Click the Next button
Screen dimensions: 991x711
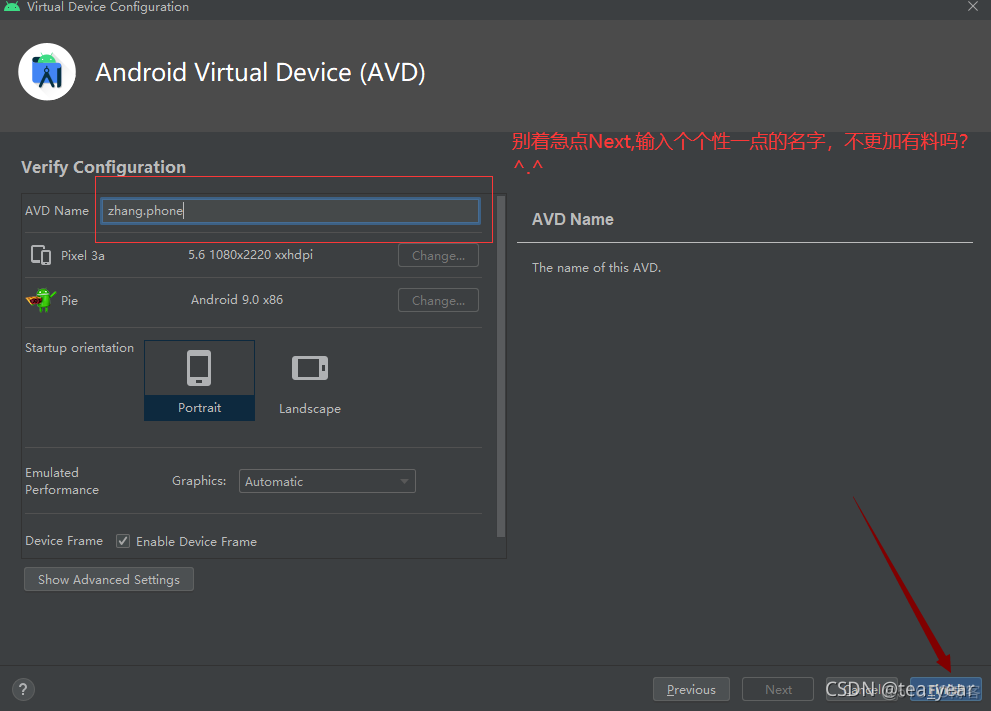pyautogui.click(x=777, y=689)
